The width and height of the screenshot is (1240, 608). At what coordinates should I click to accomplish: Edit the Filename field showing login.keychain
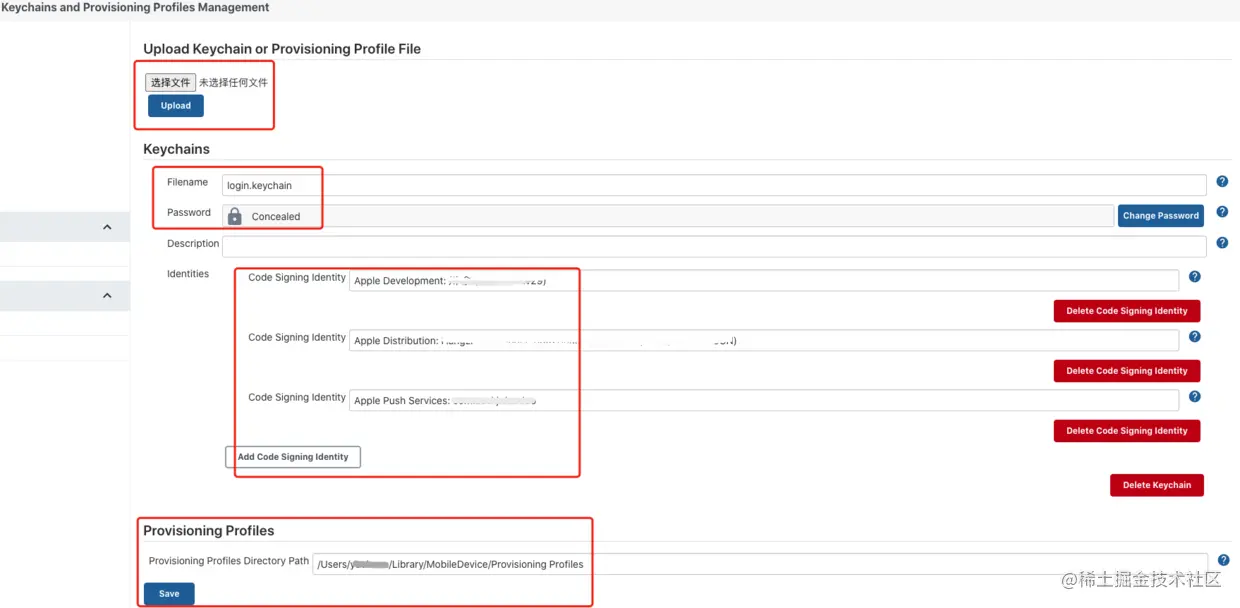(714, 185)
